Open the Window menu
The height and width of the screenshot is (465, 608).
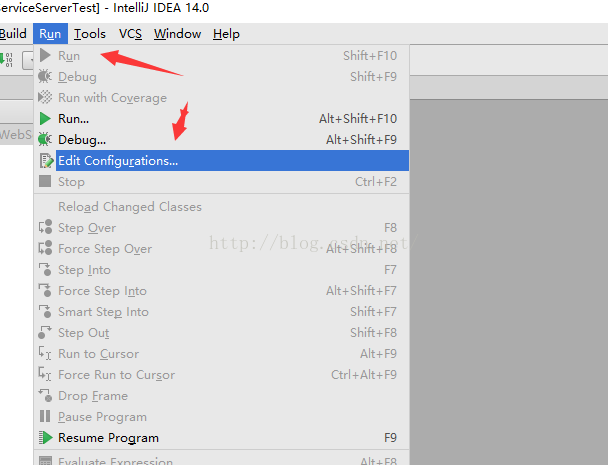tap(177, 34)
